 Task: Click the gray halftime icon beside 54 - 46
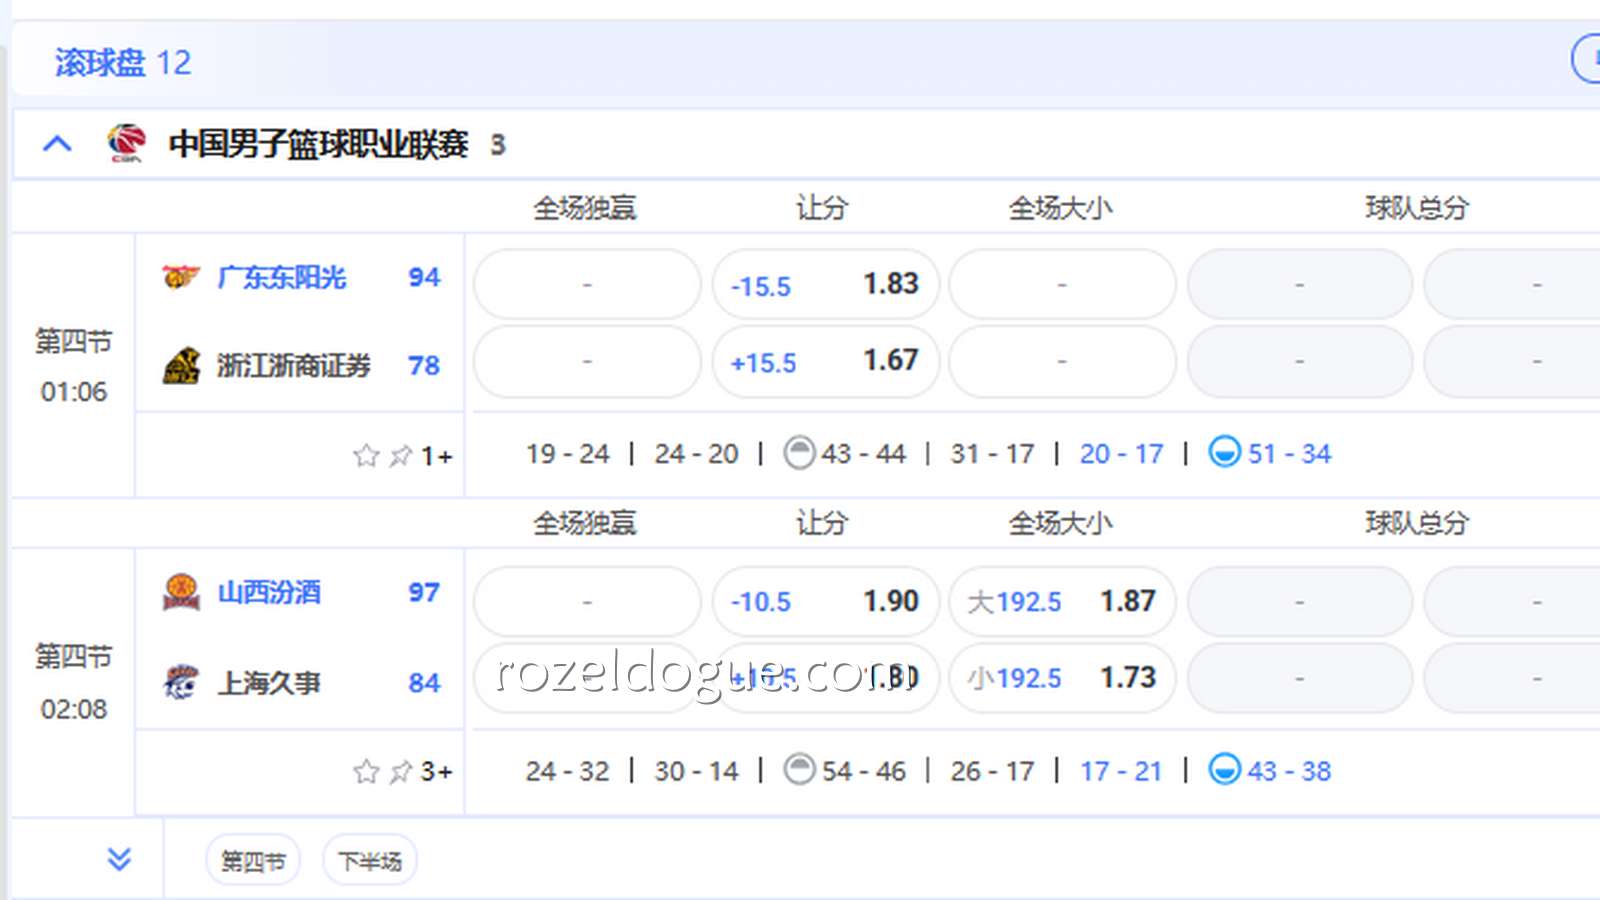(799, 770)
